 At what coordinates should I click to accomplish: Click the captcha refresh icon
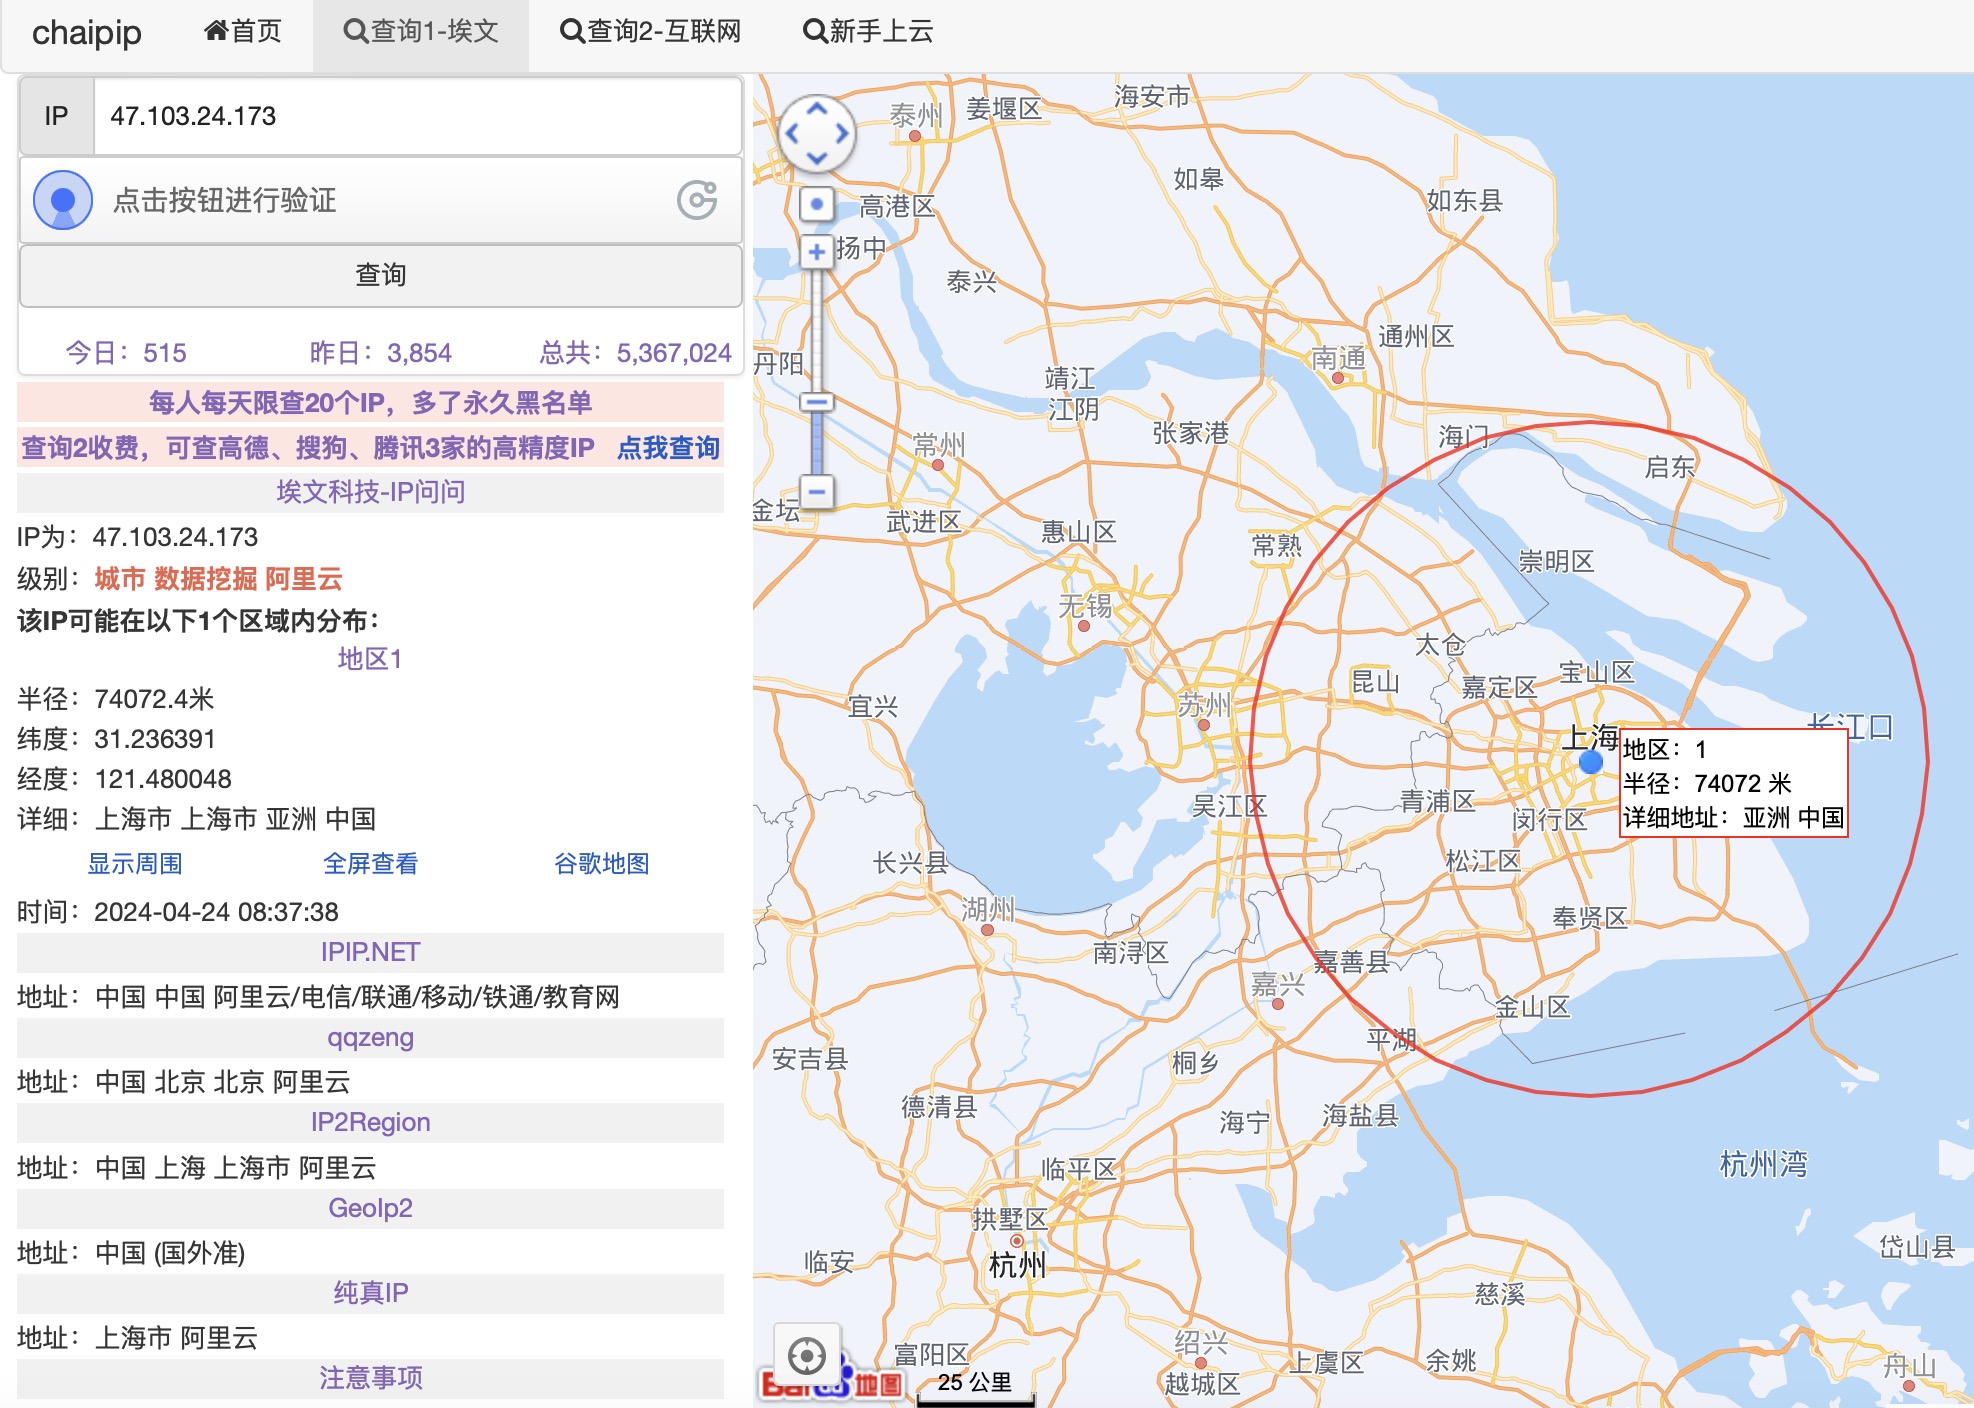coord(697,200)
